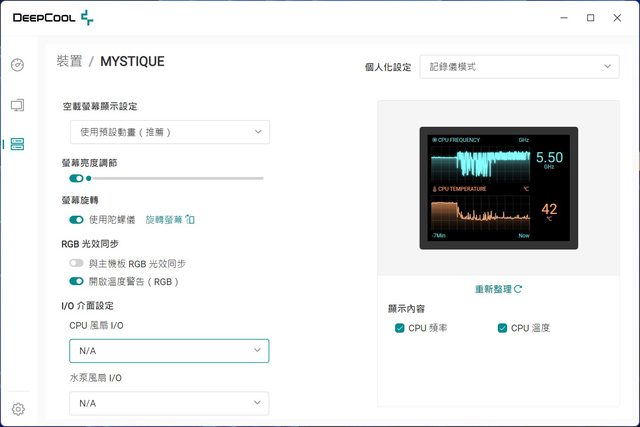The width and height of the screenshot is (640, 427).
Task: Click the 裝置 breadcrumb link
Action: 70,62
